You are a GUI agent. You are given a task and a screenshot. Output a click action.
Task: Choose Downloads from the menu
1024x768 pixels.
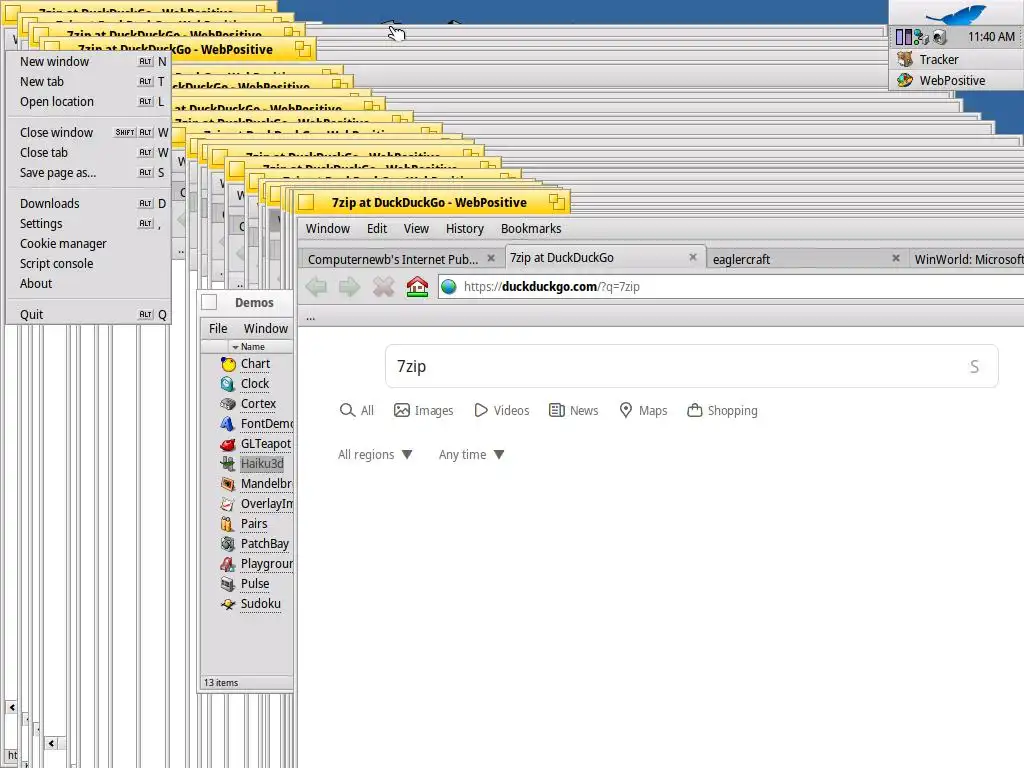coord(89,204)
